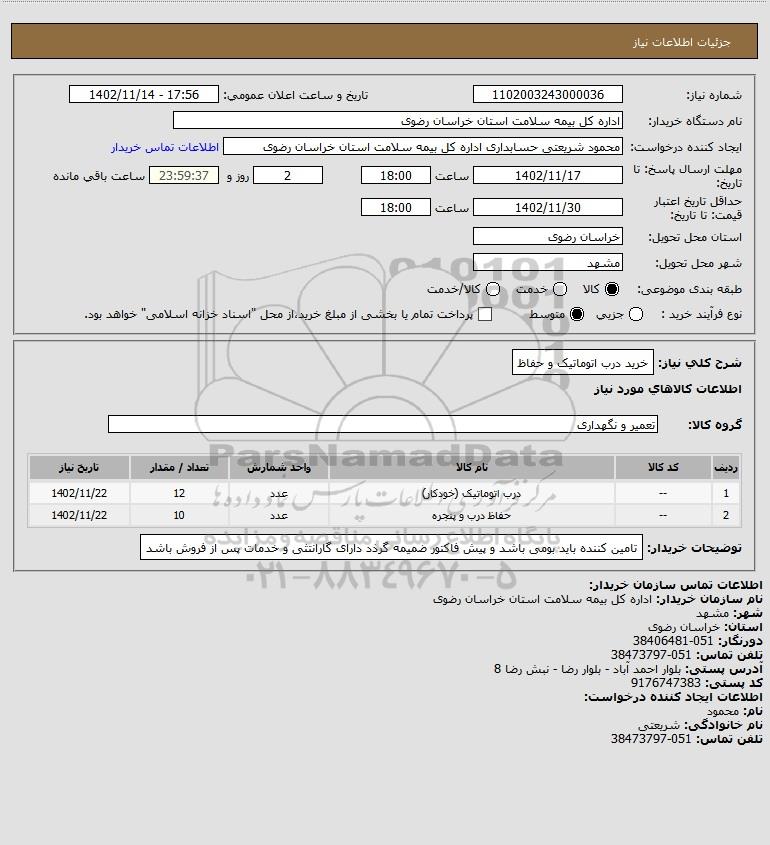Viewport: 770px width, 845px height.
Task: Click the تعداد / مقدار column header
Action: (x=179, y=467)
